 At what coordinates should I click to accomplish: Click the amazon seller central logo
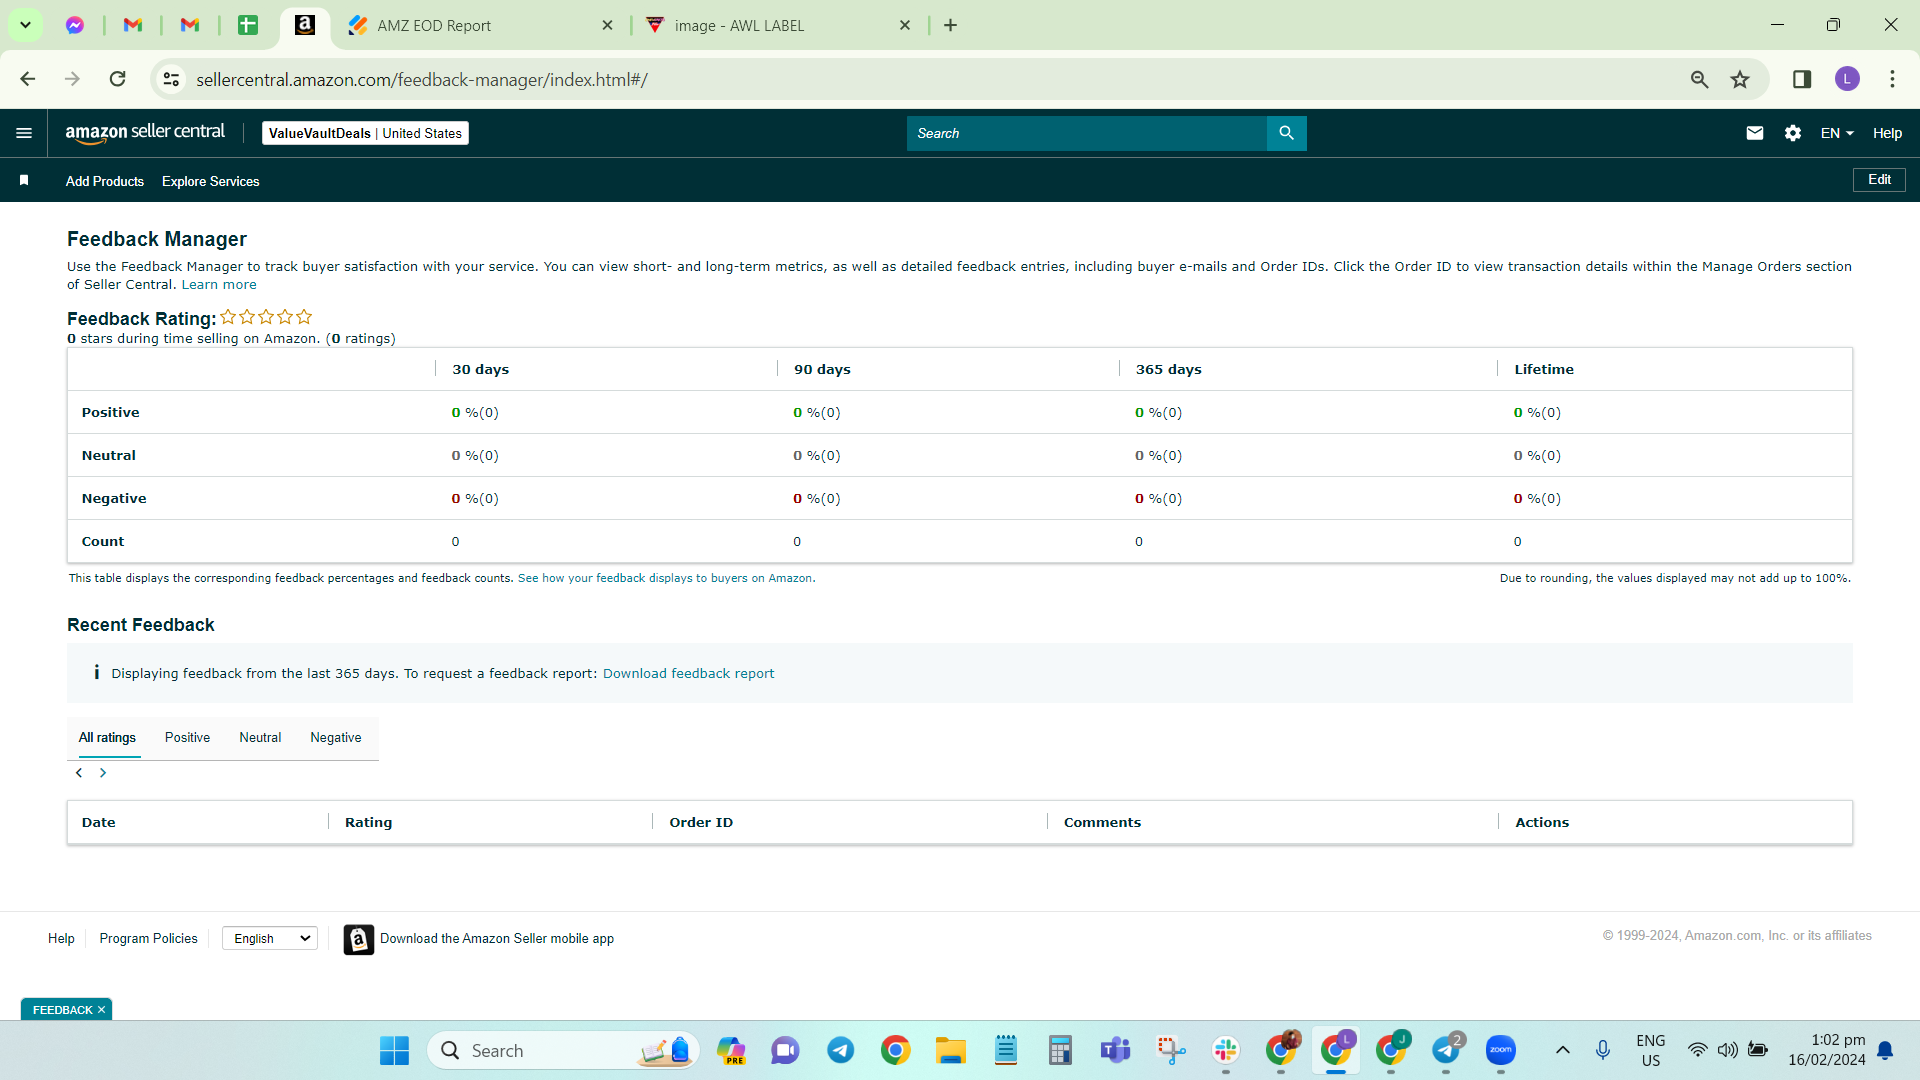145,133
